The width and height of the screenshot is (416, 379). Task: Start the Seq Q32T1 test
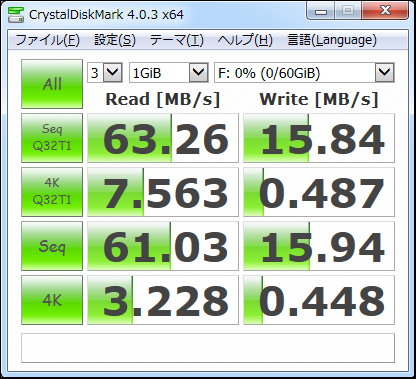point(52,138)
